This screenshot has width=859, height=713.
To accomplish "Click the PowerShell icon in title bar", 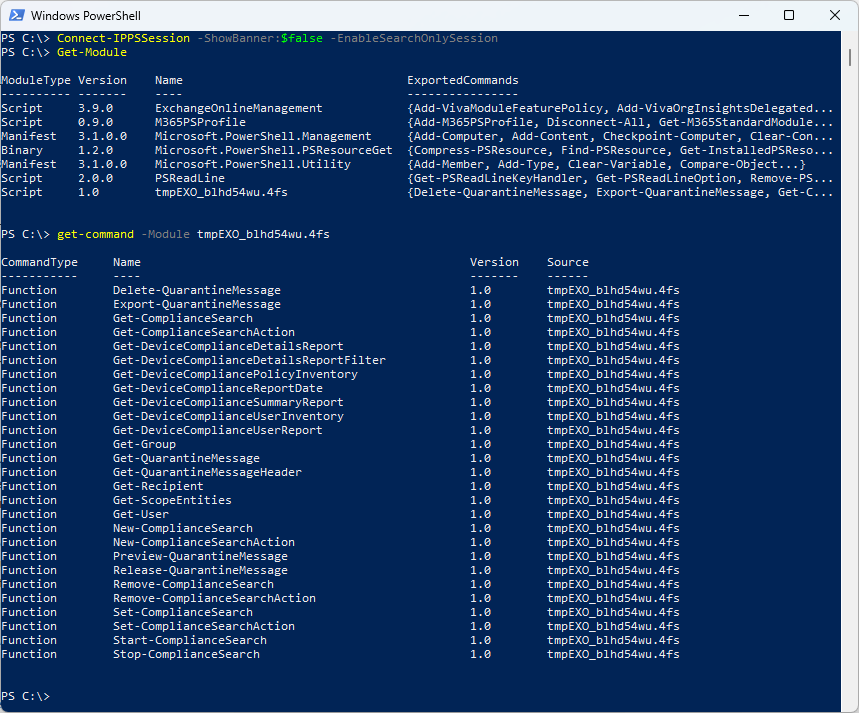I will (x=16, y=15).
